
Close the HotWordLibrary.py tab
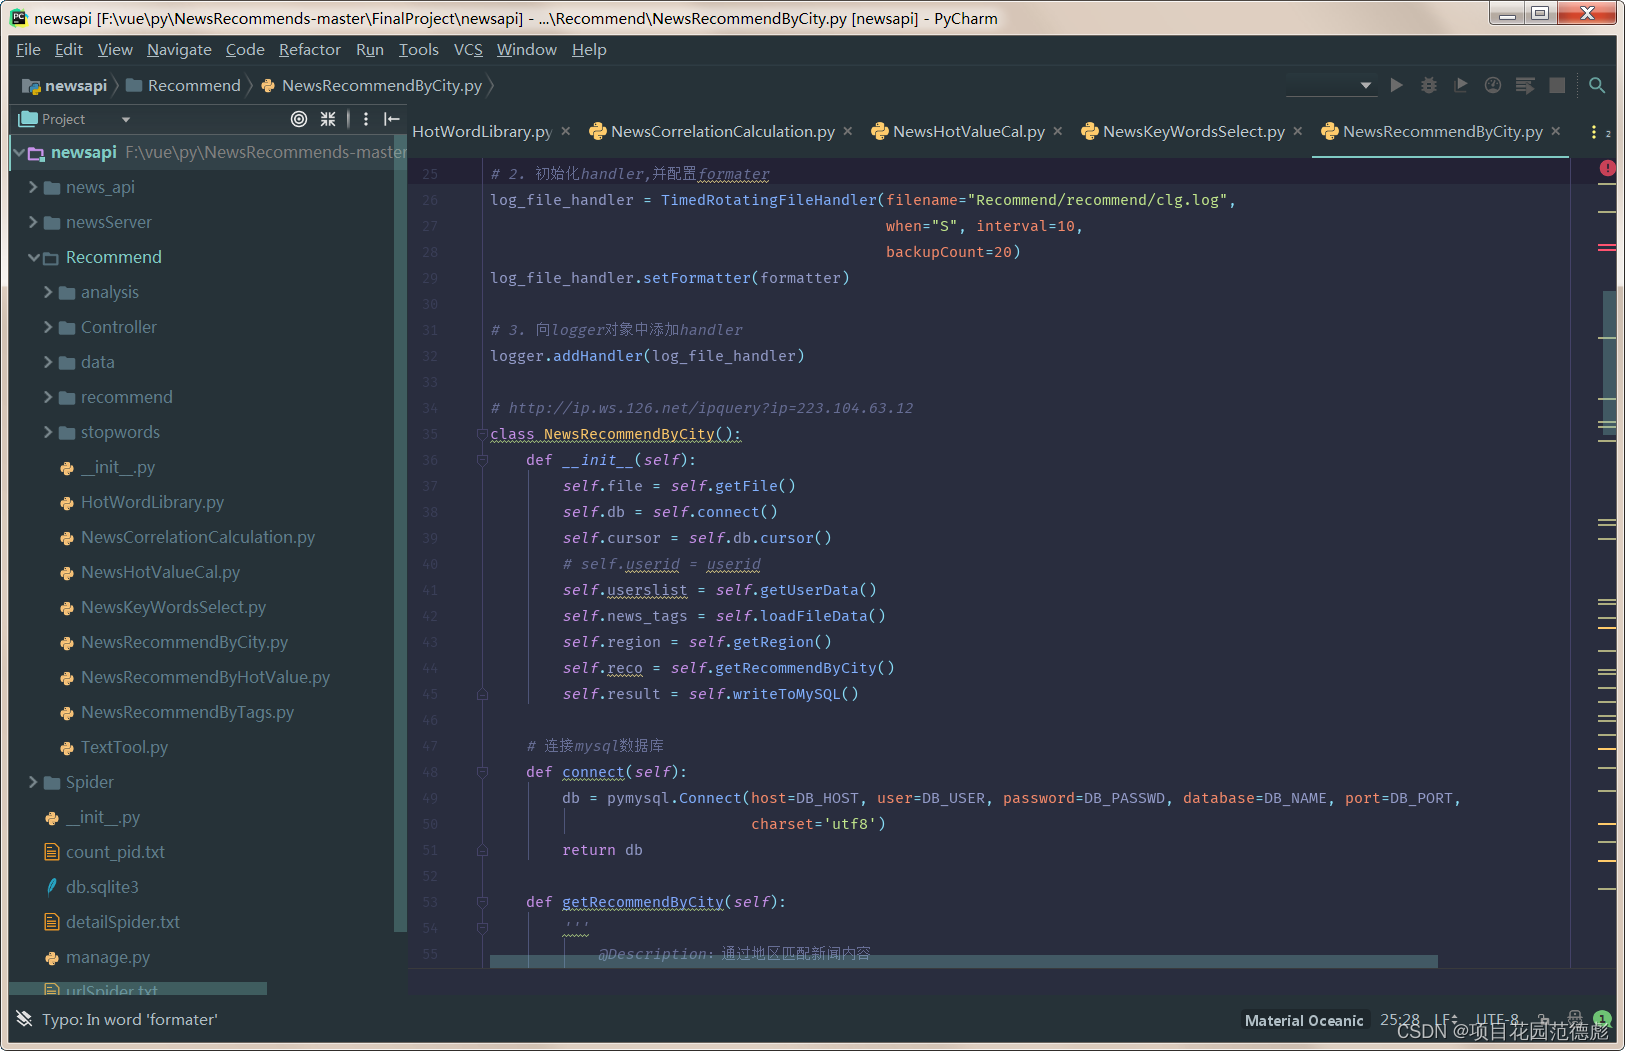(x=566, y=131)
